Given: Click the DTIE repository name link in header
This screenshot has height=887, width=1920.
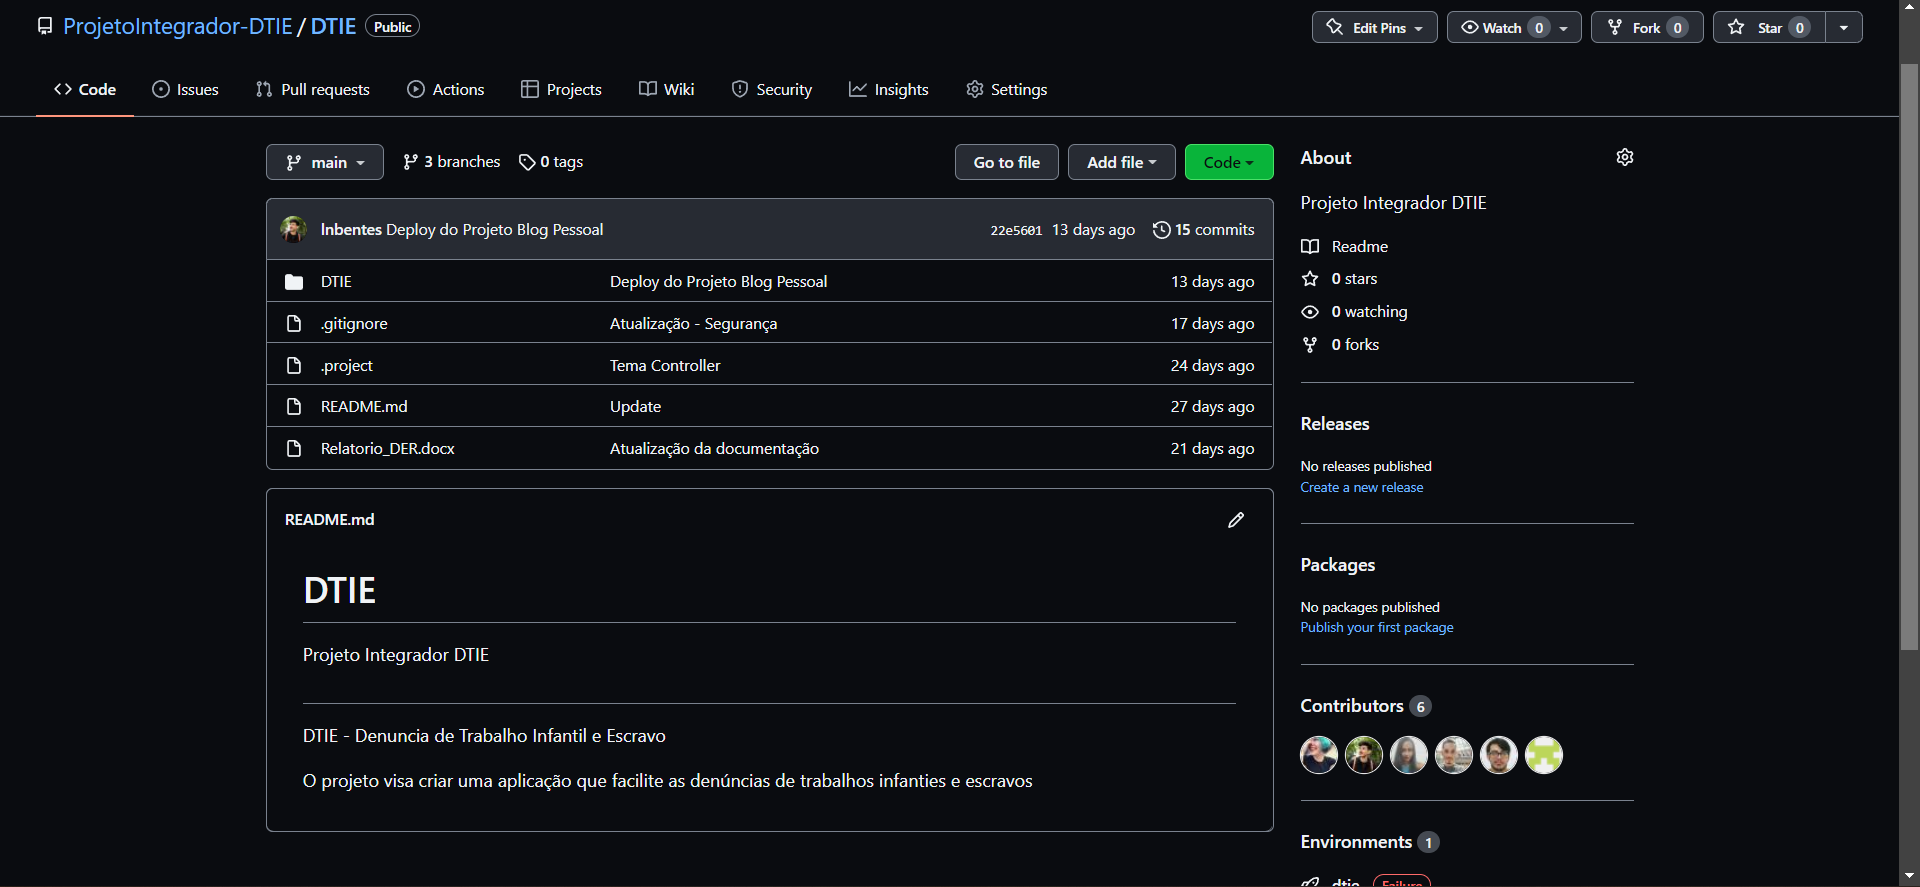Looking at the screenshot, I should 333,26.
